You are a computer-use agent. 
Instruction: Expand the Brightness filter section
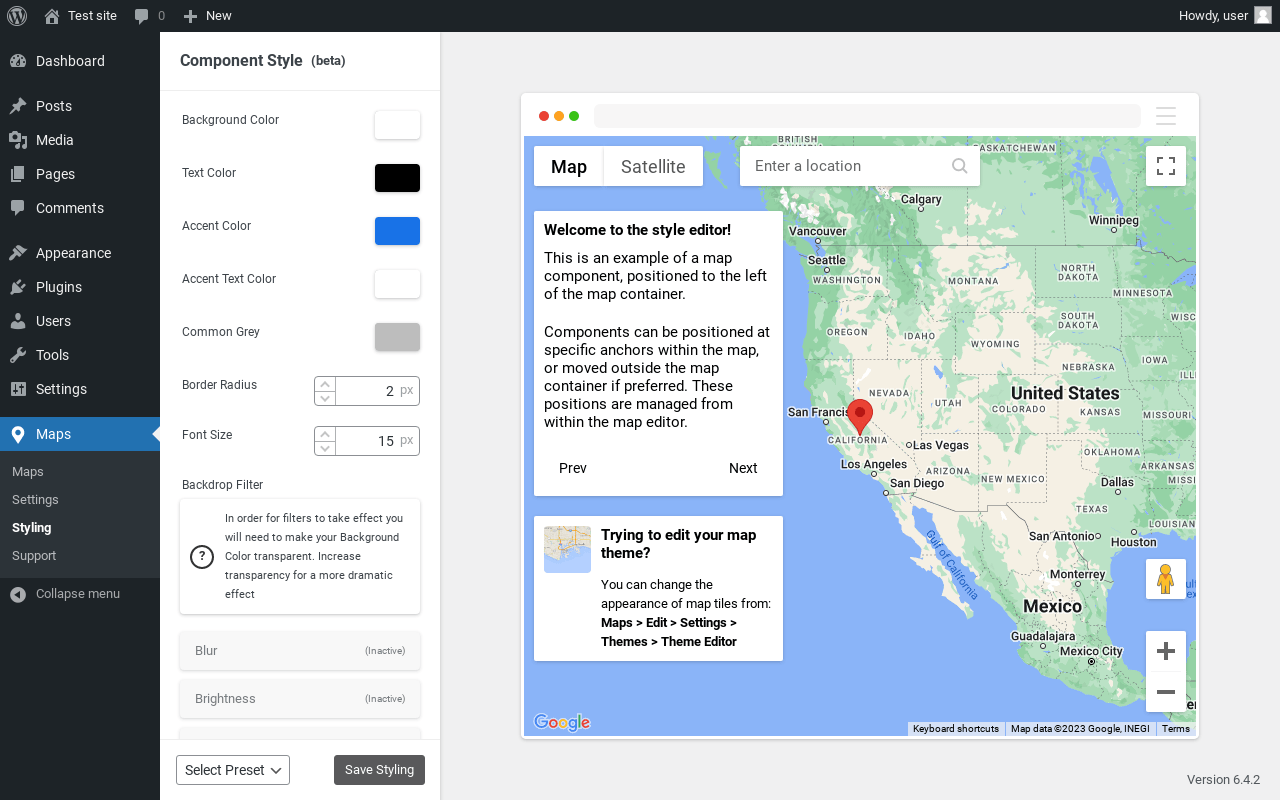tap(300, 699)
